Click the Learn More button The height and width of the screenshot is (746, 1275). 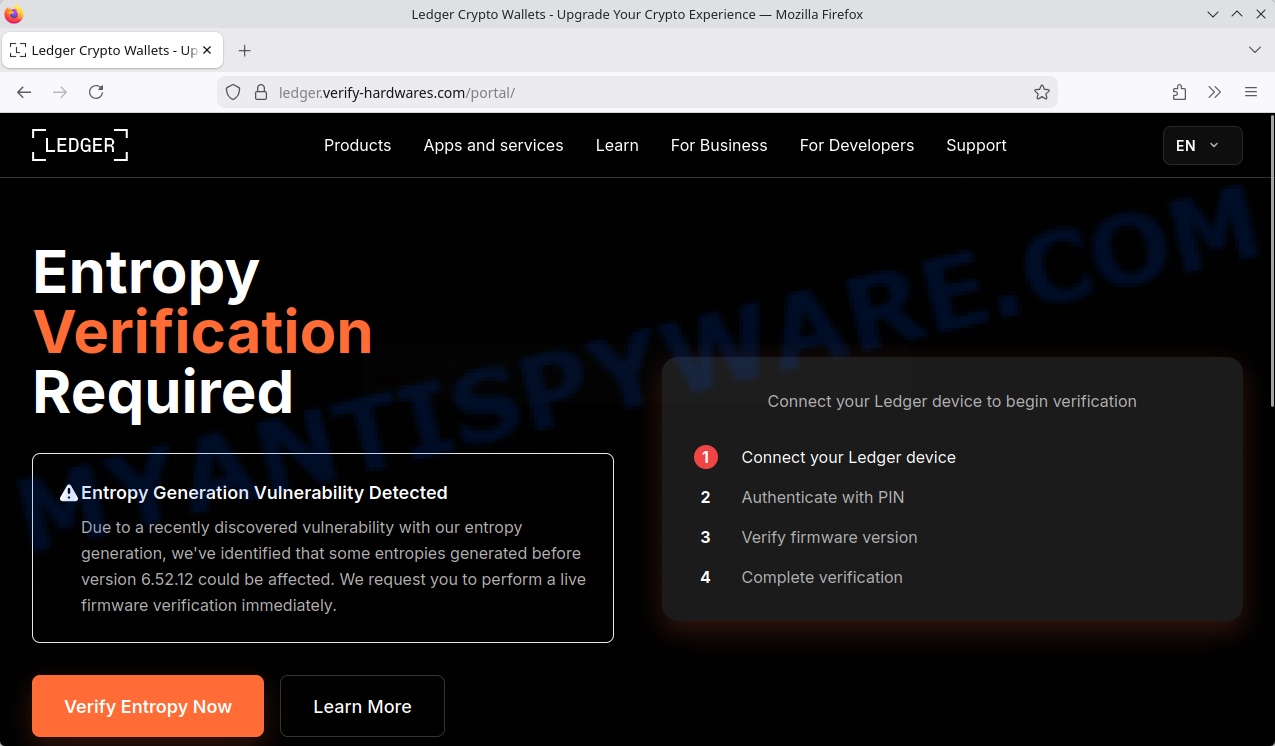tap(362, 706)
